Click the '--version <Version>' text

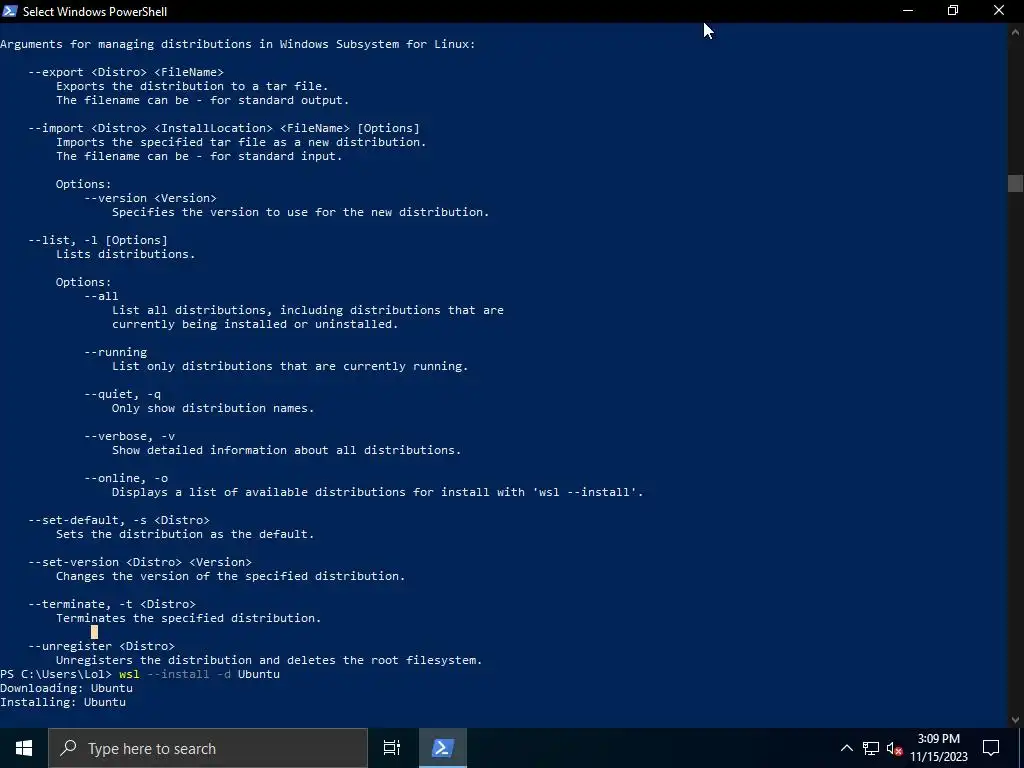coord(150,198)
